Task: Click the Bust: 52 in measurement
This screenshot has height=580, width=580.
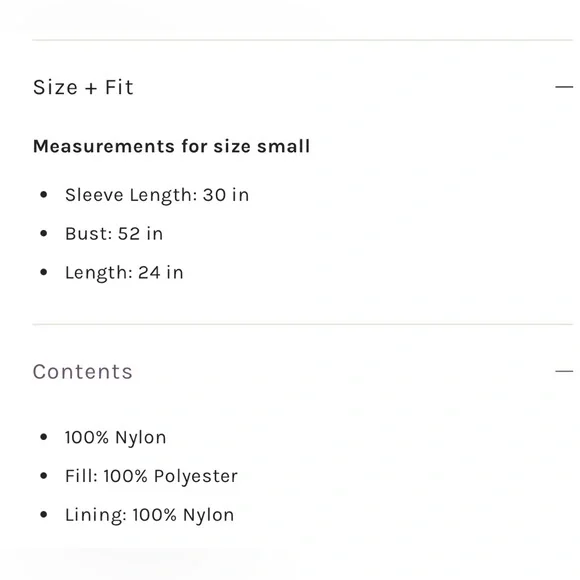Action: point(114,234)
